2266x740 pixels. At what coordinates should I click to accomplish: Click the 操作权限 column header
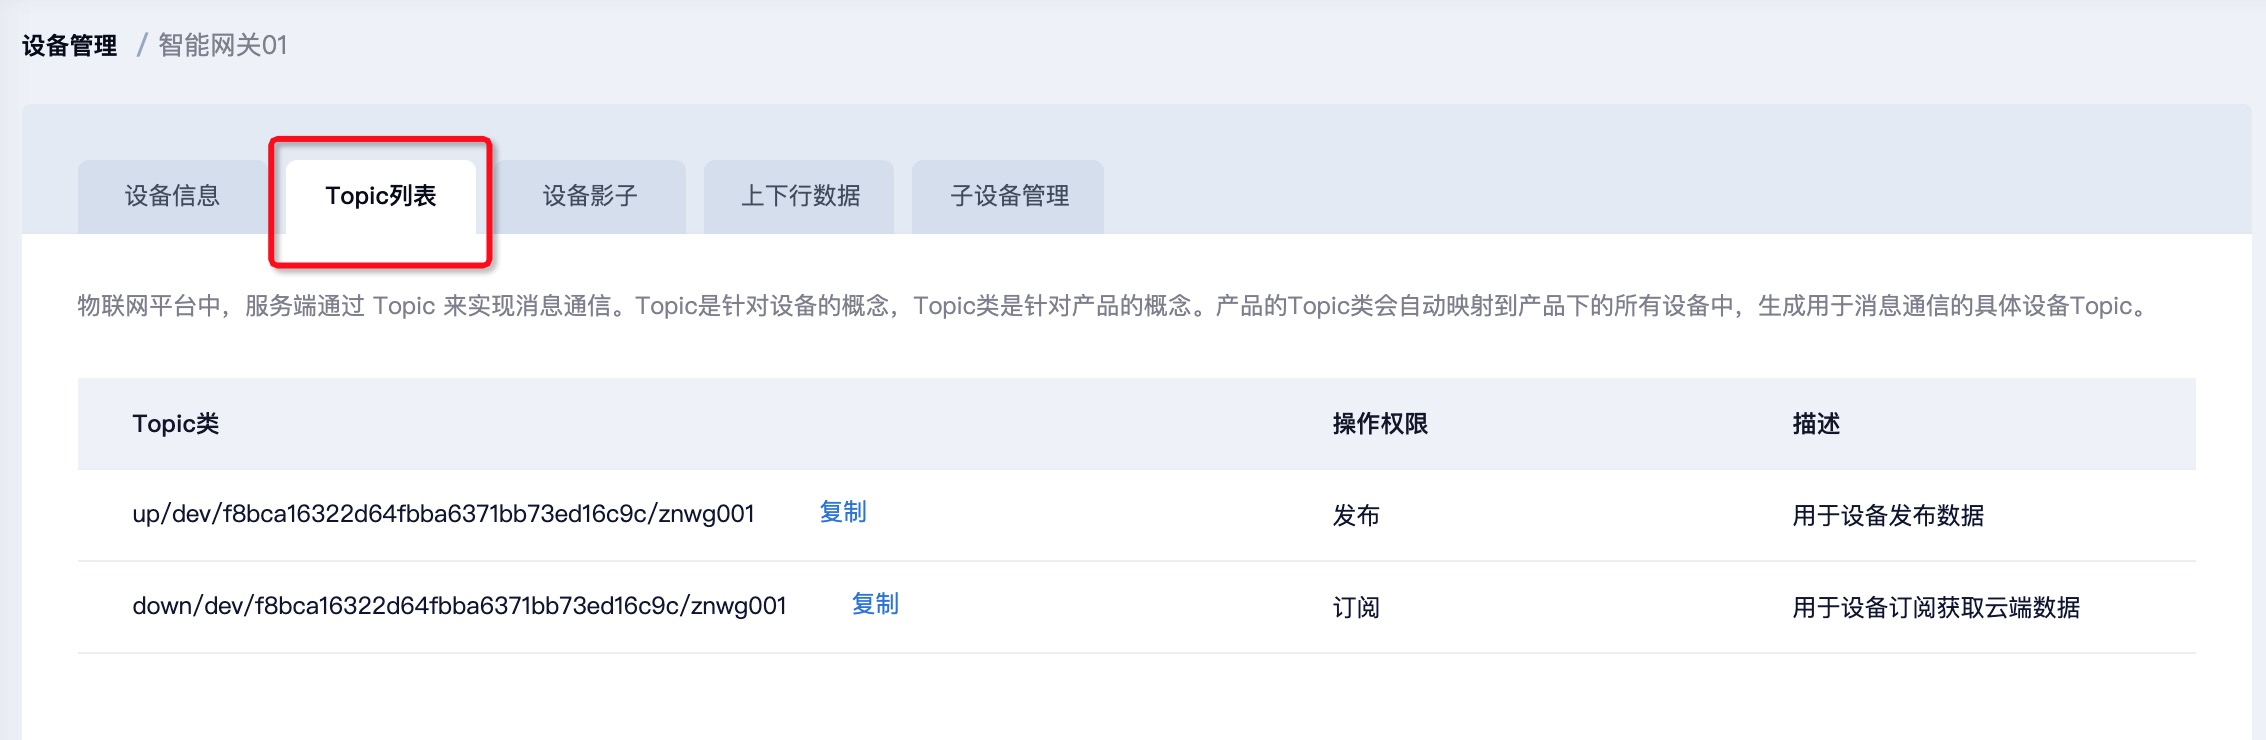[1380, 424]
